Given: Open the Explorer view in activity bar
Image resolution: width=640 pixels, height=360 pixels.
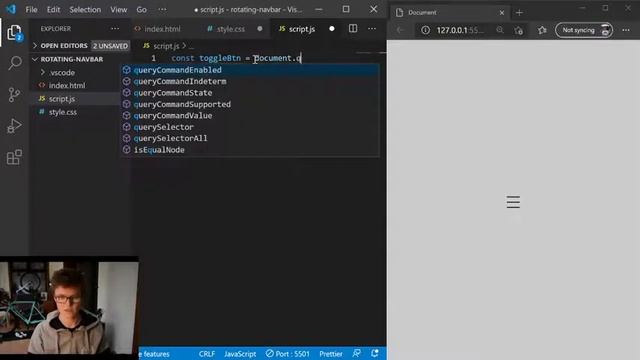Looking at the screenshot, I should click(x=14, y=33).
